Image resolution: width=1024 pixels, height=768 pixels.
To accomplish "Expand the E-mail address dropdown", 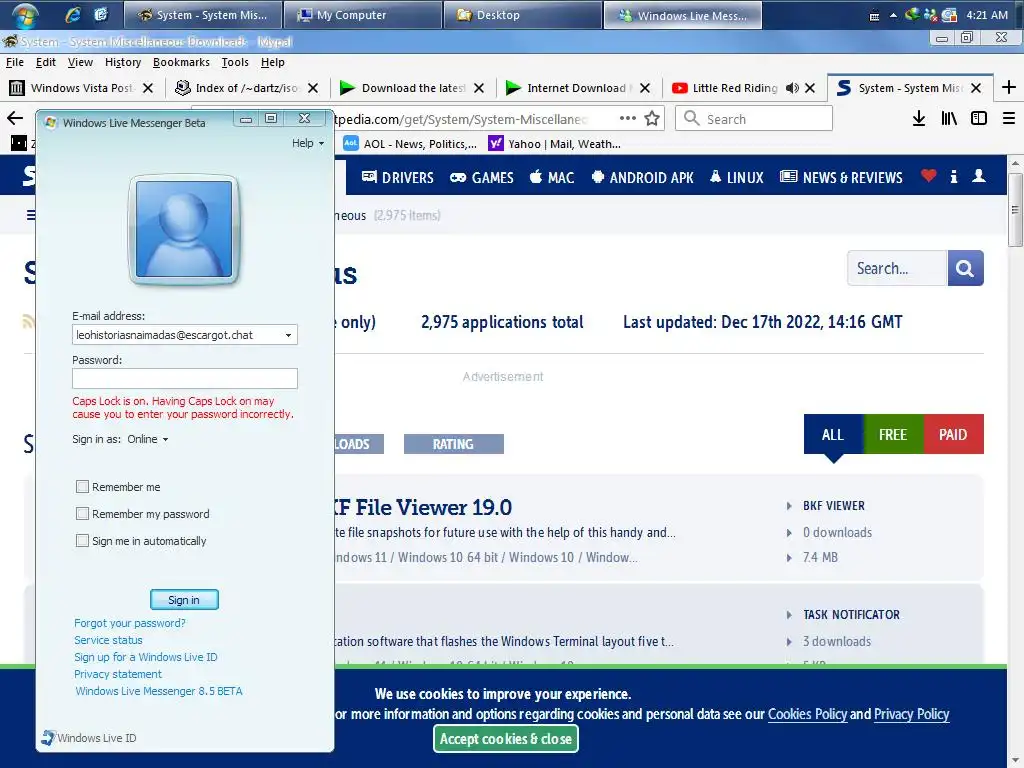I will tap(288, 335).
